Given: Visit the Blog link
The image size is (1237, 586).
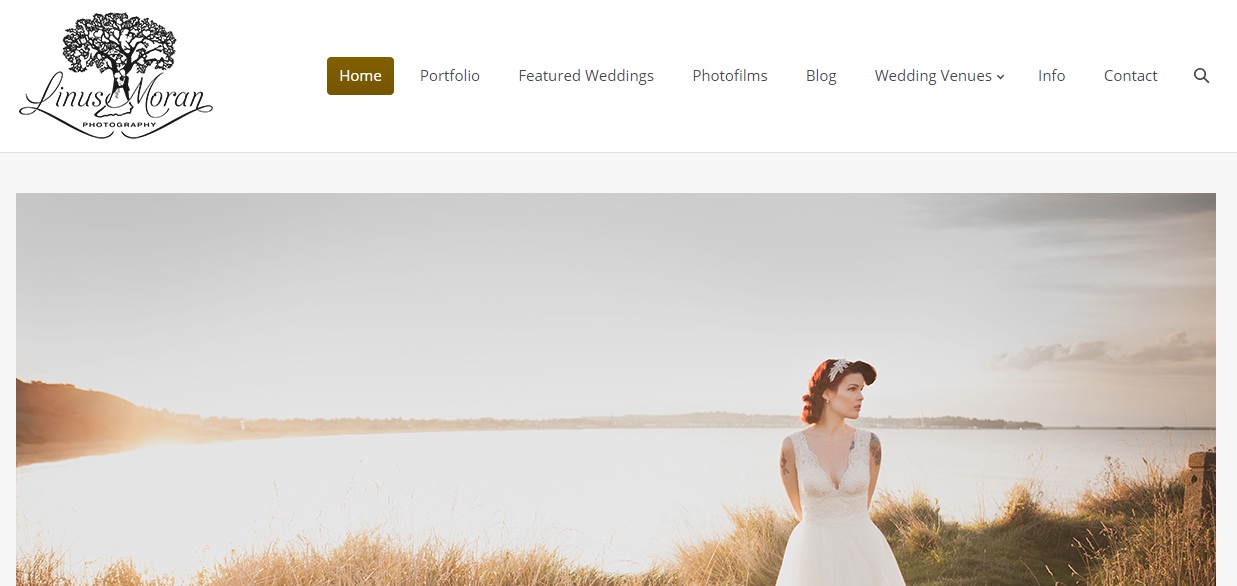Looking at the screenshot, I should [x=821, y=76].
